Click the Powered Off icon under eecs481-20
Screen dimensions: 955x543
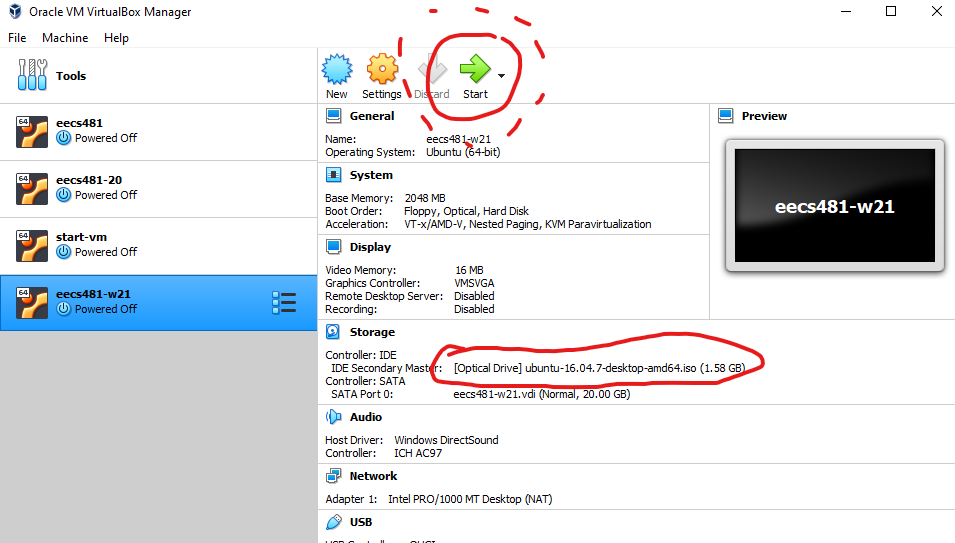click(63, 195)
